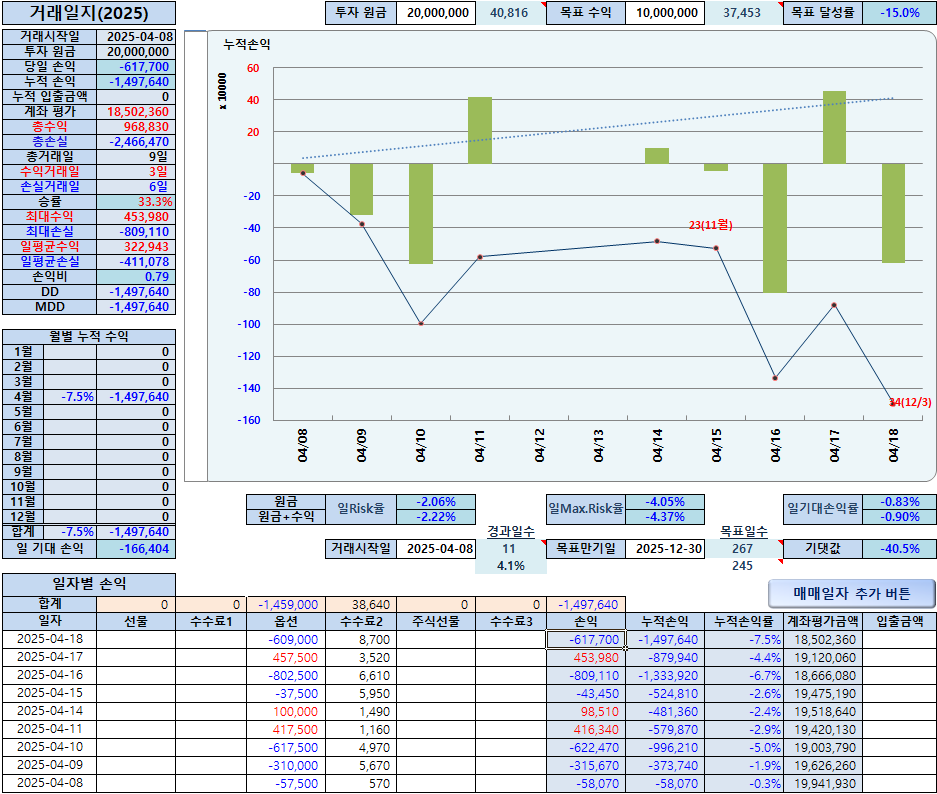Click the 일기대손익율 value -0.83%

coord(899,501)
